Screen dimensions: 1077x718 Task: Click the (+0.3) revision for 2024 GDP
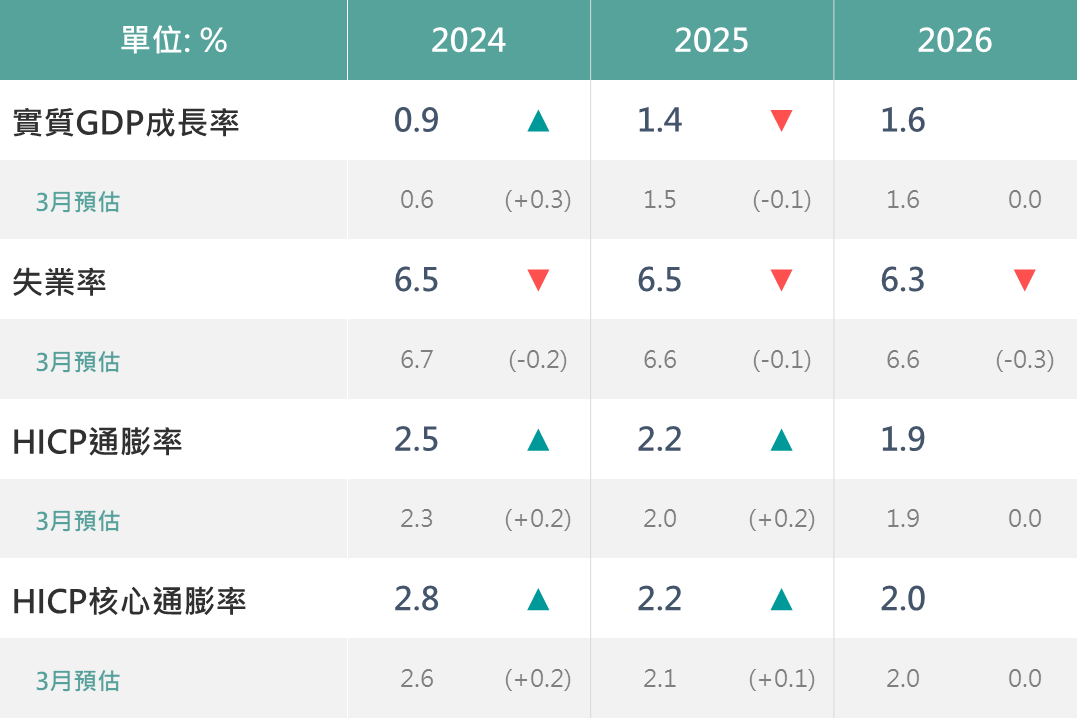click(538, 200)
